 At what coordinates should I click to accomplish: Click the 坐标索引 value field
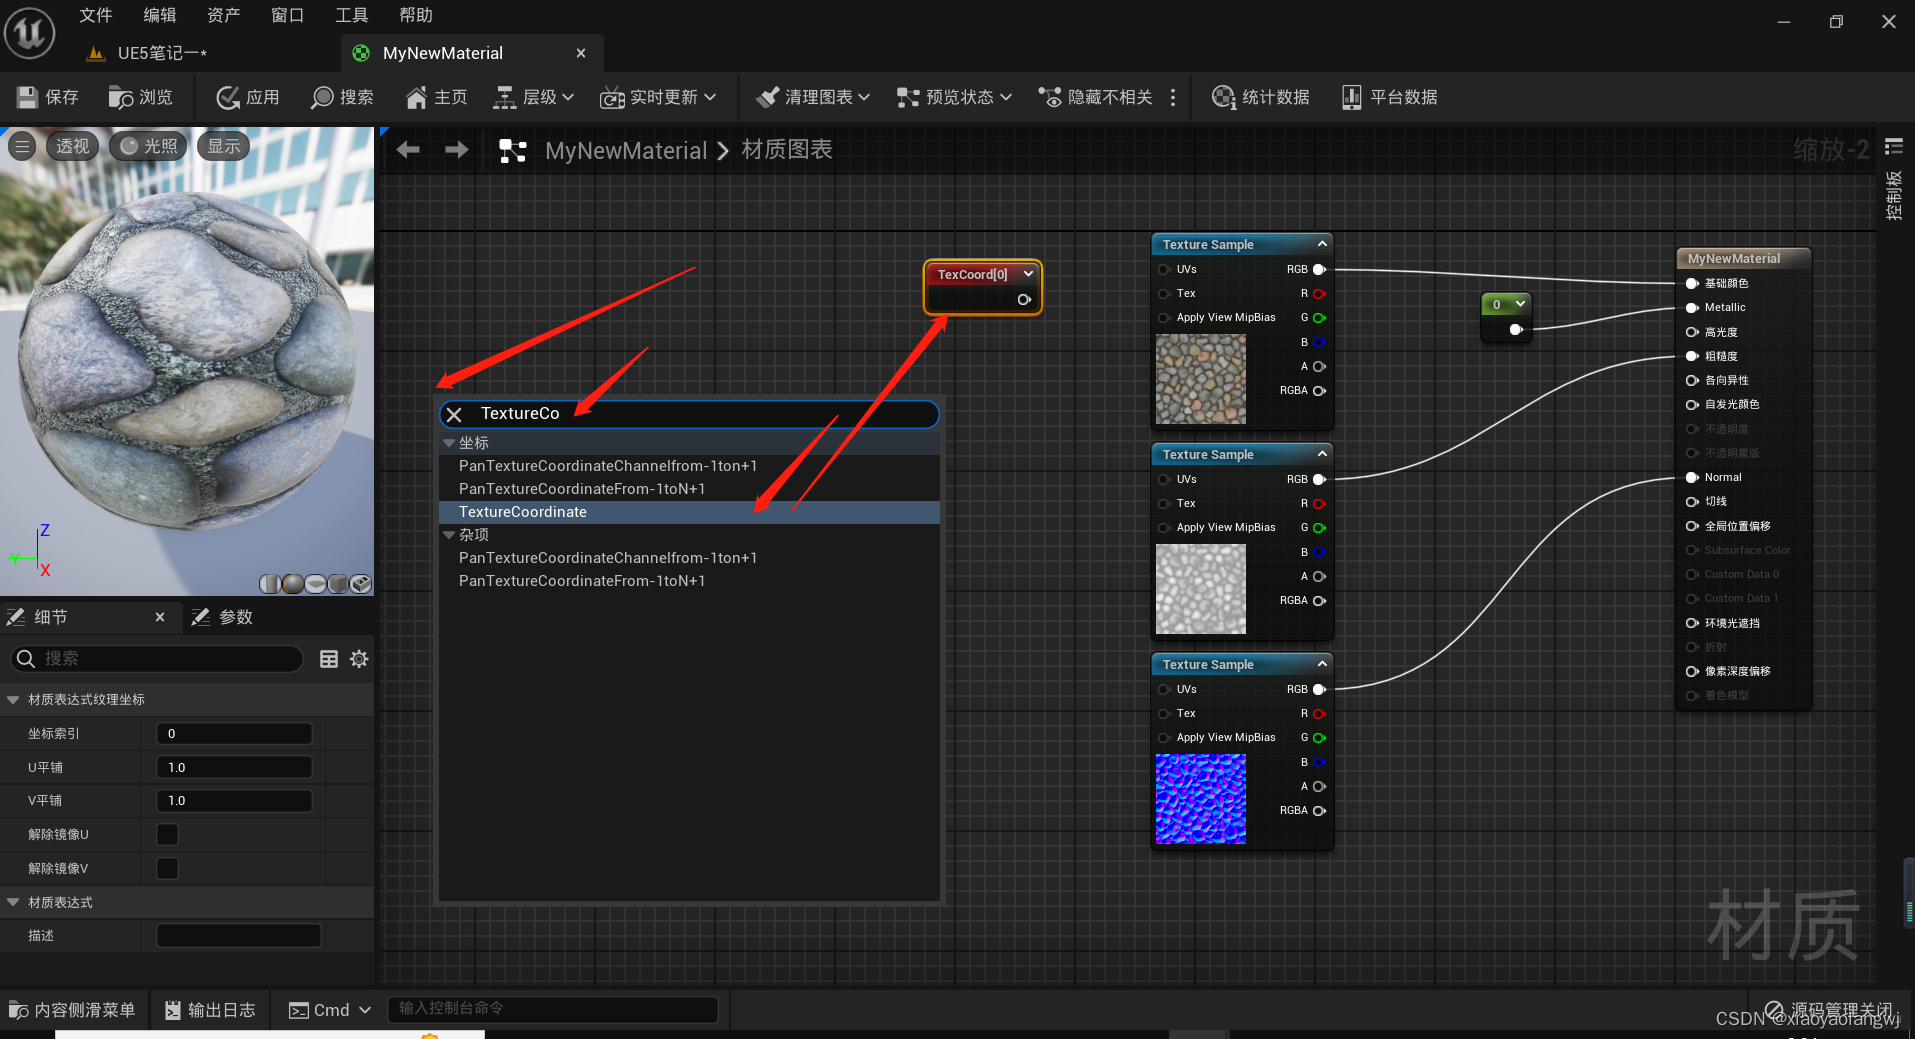click(234, 733)
